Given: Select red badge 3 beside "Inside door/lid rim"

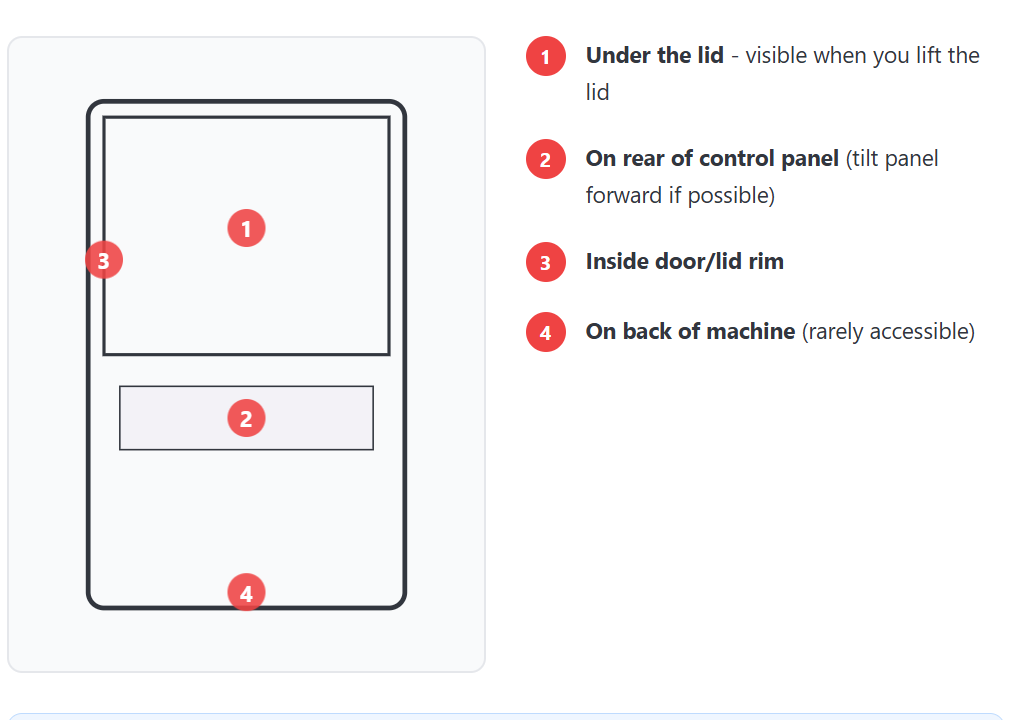Looking at the screenshot, I should (545, 263).
